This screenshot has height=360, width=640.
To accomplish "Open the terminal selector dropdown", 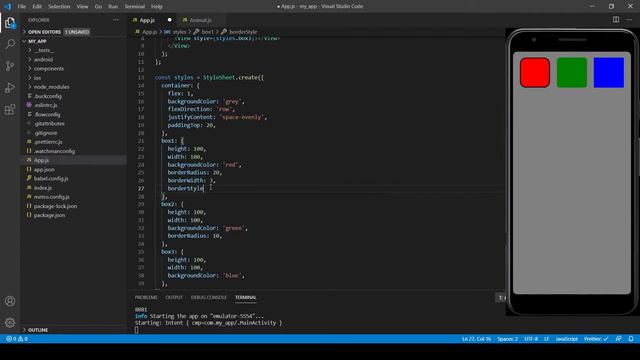I will (501, 298).
